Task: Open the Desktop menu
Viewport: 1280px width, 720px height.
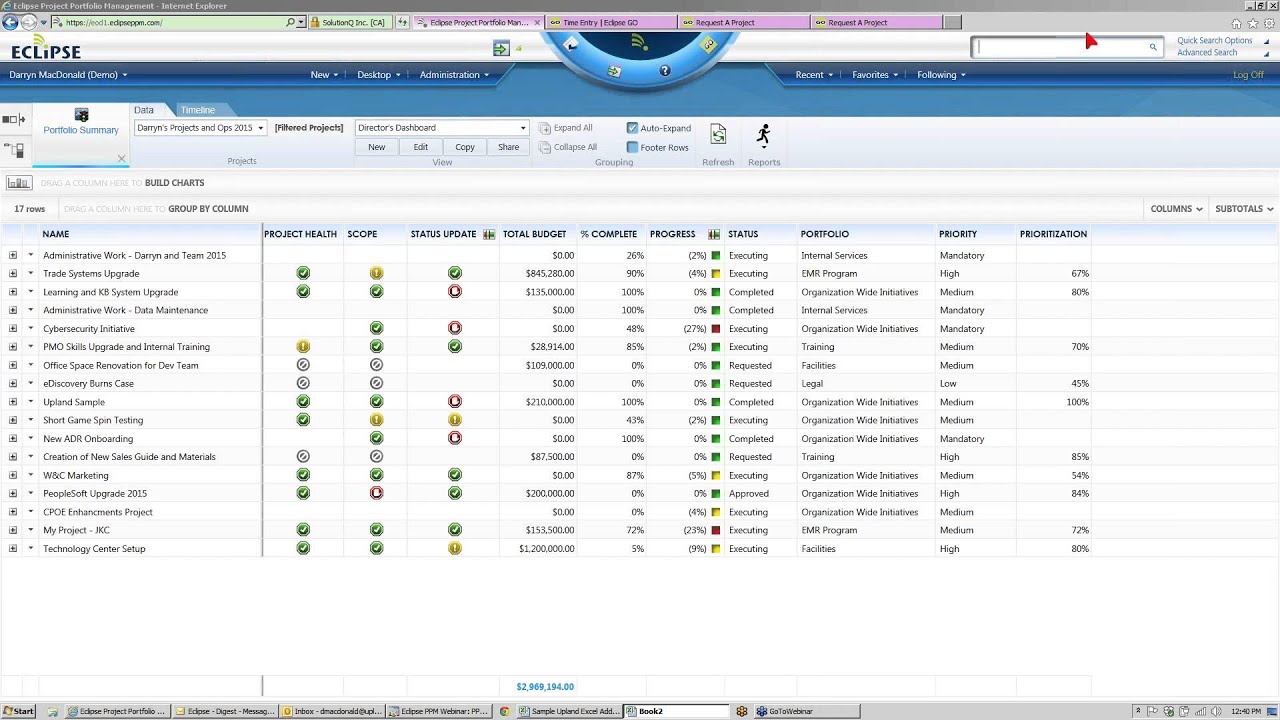Action: pos(379,75)
